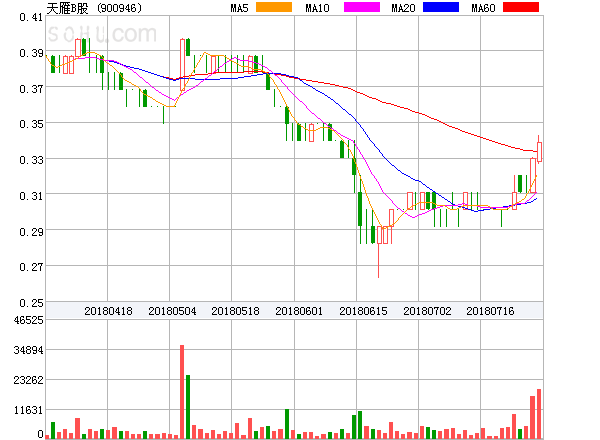The image size is (600, 440).
Task: Click the last red volume bar on the right
Action: (x=539, y=414)
